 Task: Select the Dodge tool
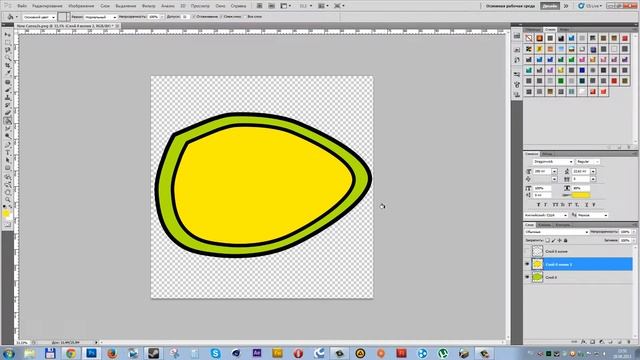click(8, 137)
